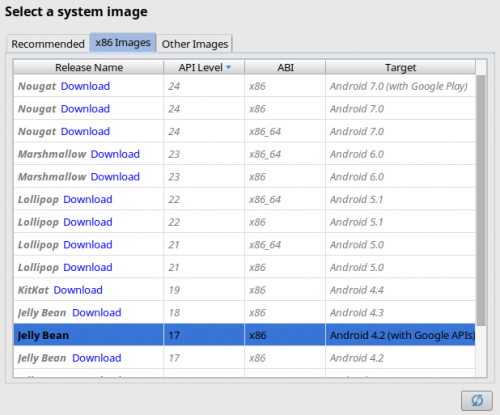Download Lollipop x86_64 Android 5.1 image
Image resolution: width=500 pixels, height=415 pixels.
[x=88, y=200]
